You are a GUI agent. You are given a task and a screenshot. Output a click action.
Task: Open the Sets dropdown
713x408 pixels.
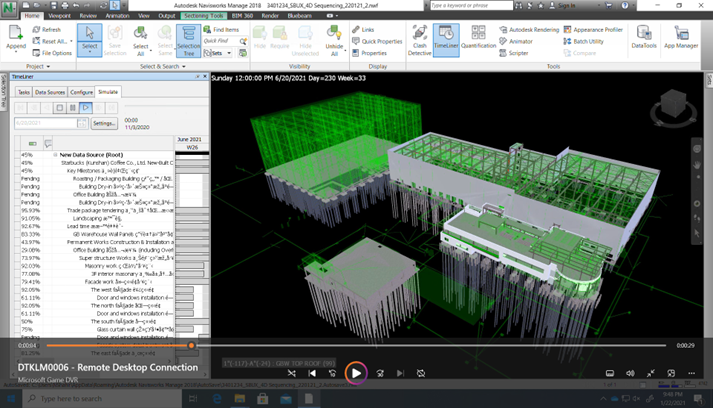tap(229, 53)
